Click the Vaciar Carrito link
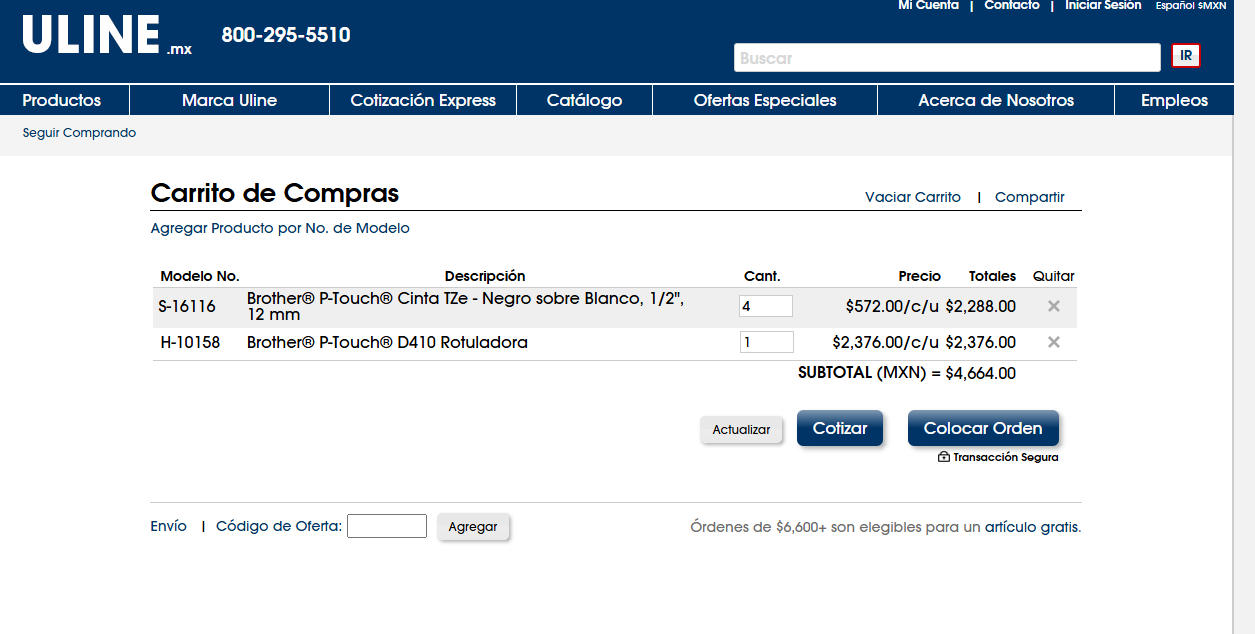 (x=913, y=197)
